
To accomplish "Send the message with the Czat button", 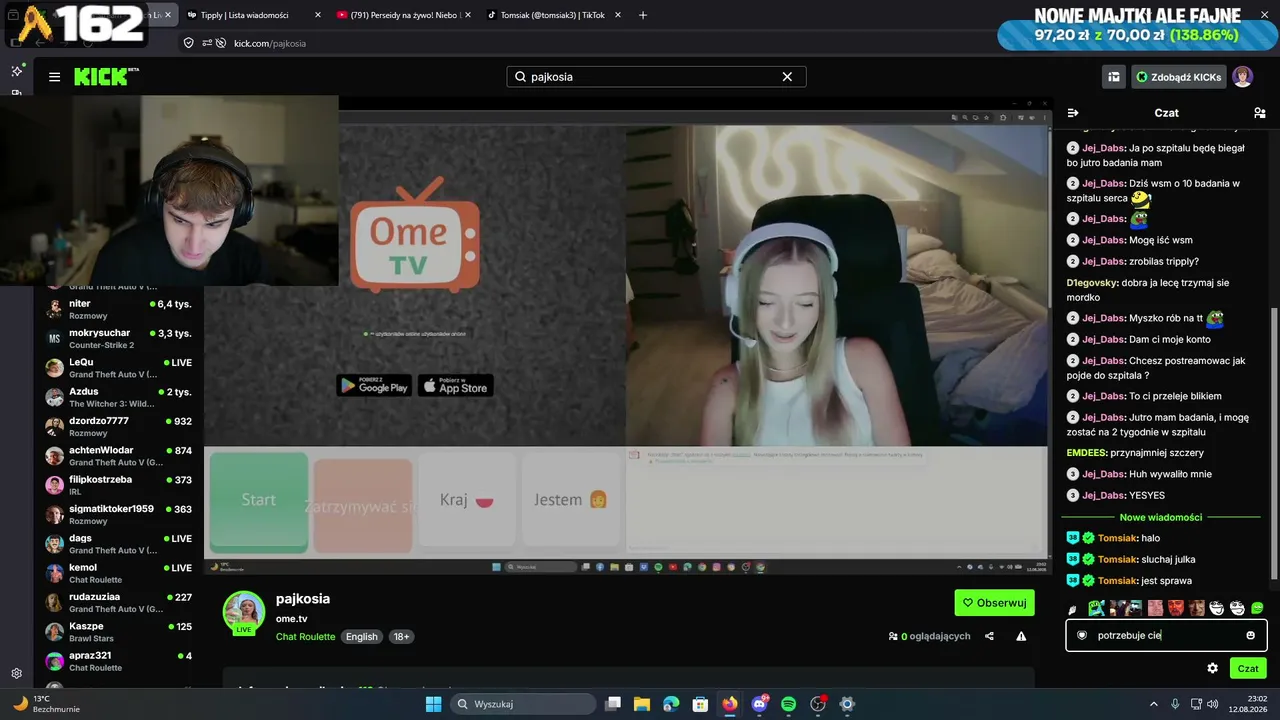I will coord(1248,668).
